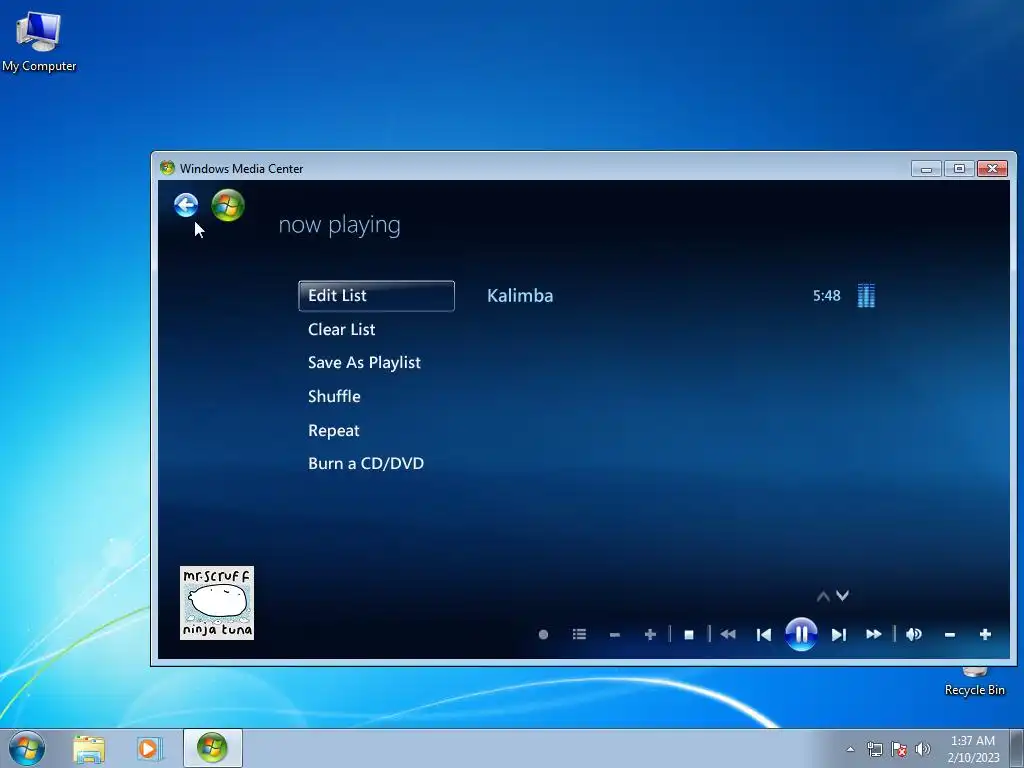
Task: Fast forward the current track
Action: tap(874, 634)
